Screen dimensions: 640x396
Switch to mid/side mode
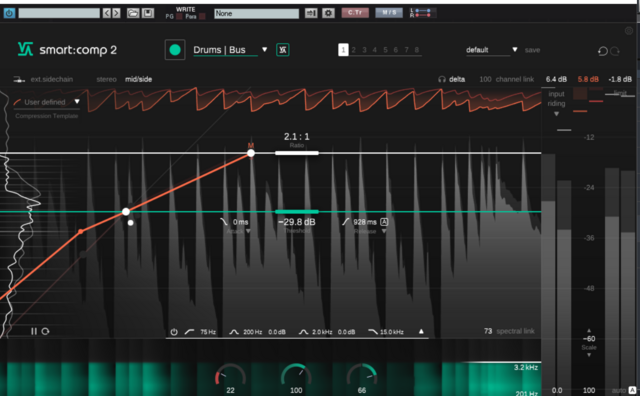[x=138, y=79]
